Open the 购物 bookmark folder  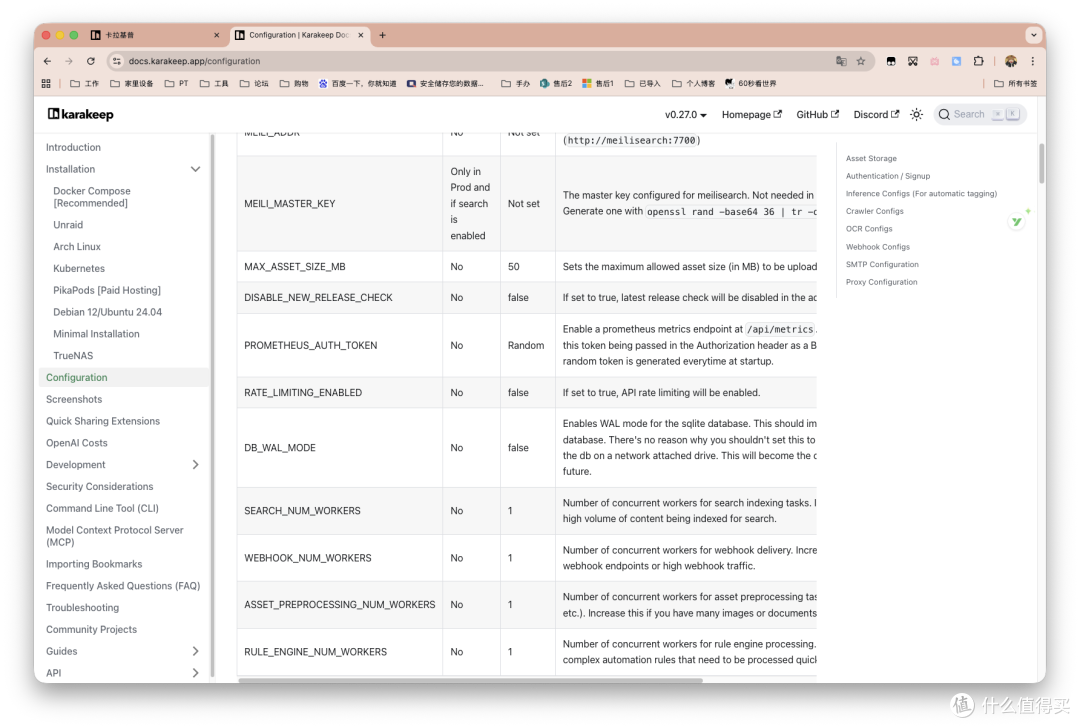(x=294, y=83)
